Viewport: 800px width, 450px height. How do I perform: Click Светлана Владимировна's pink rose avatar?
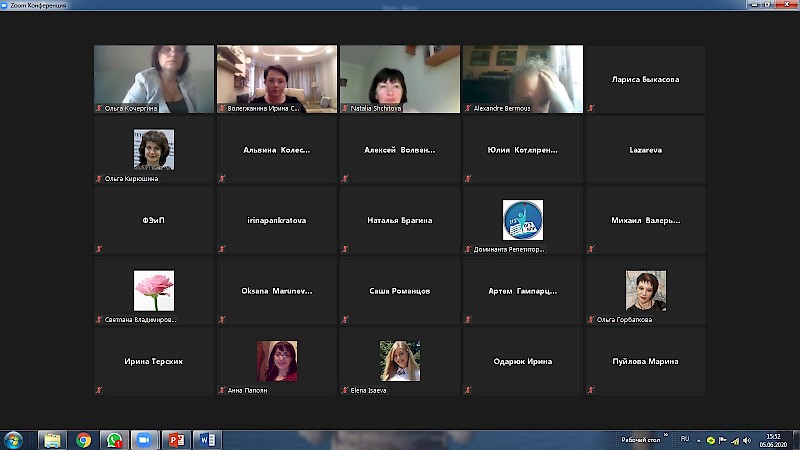point(154,290)
